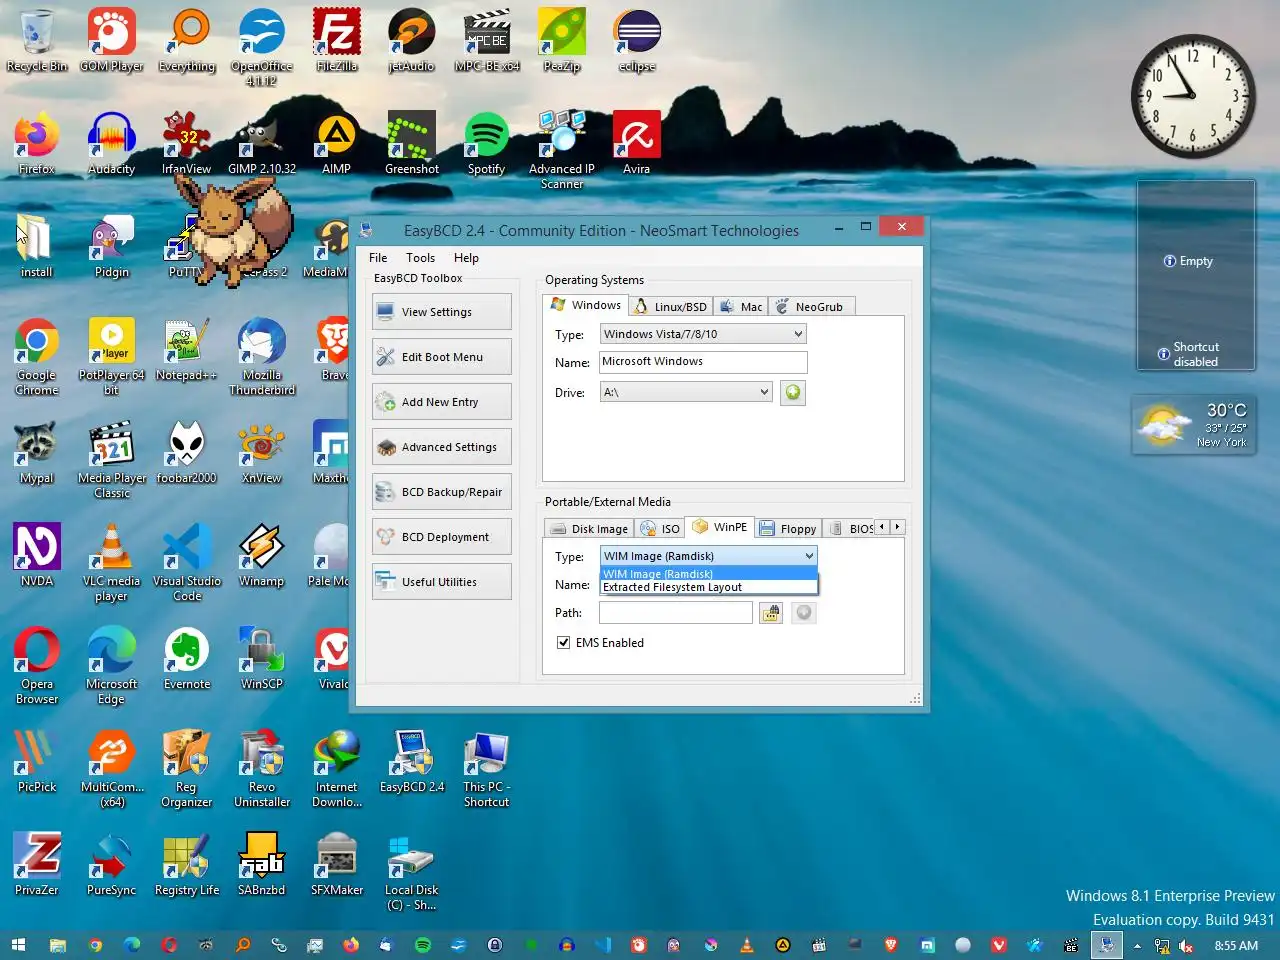
Task: Expand the A:\ Drive dropdown
Action: (686, 392)
